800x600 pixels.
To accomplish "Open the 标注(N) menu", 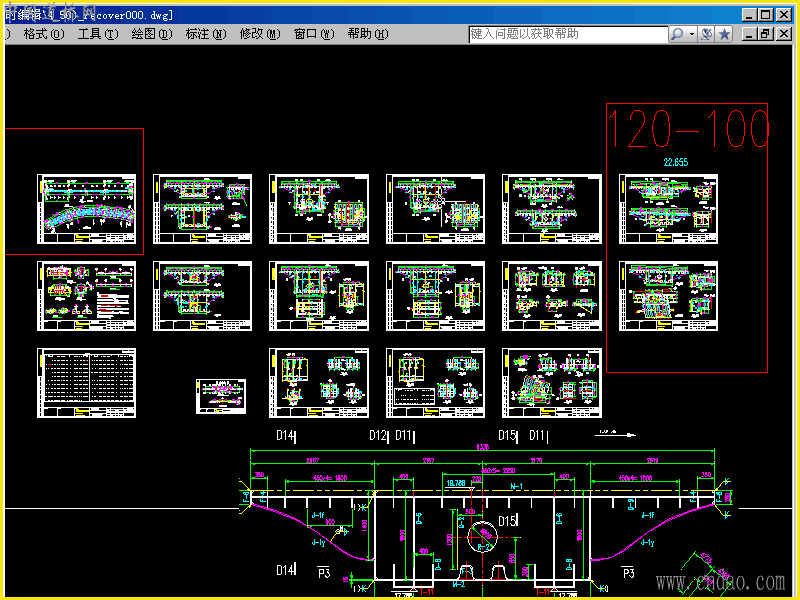I will [x=206, y=34].
